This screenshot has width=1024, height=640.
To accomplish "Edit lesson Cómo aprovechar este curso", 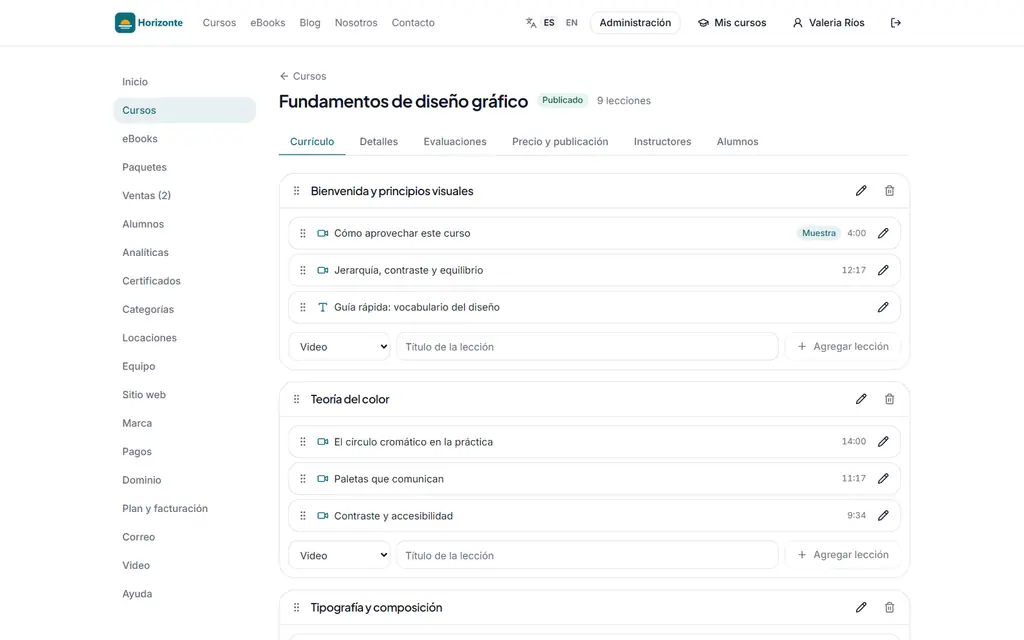I will pos(883,233).
